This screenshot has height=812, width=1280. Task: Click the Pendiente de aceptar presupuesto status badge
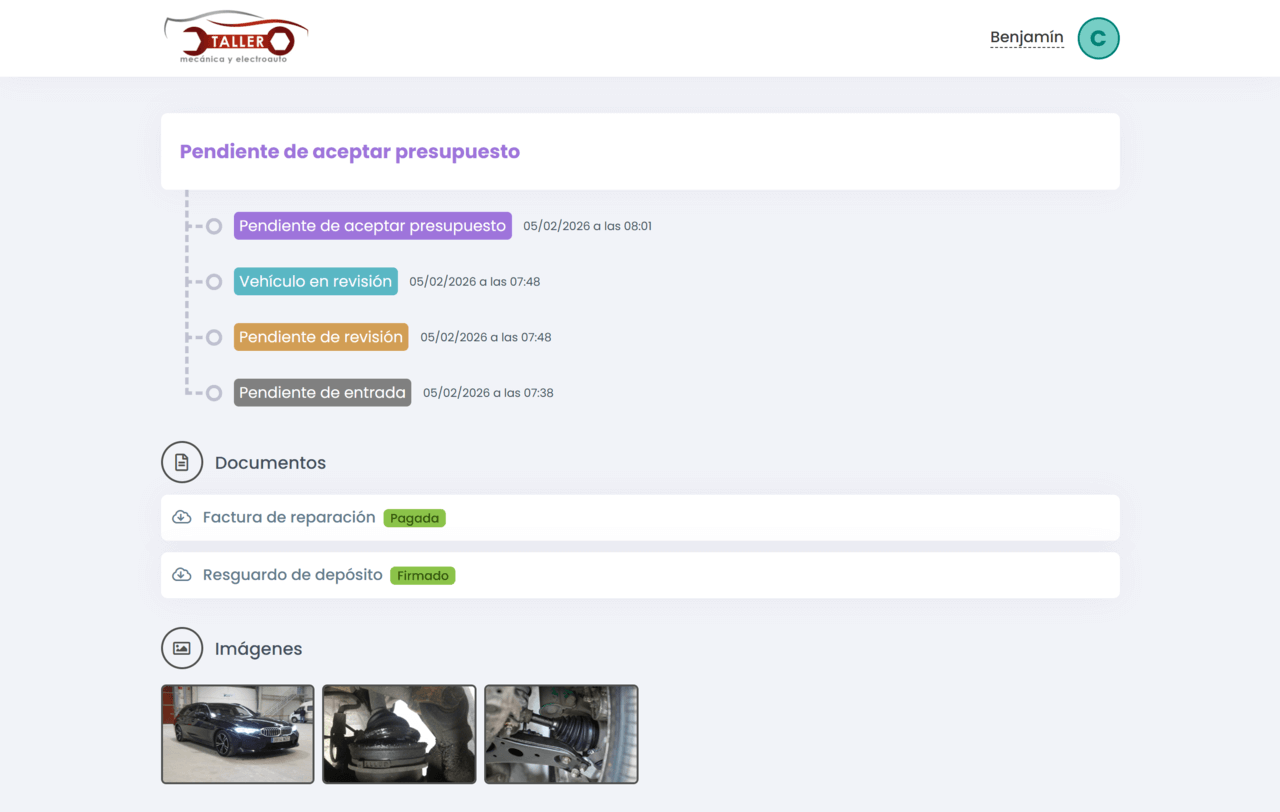click(x=372, y=225)
